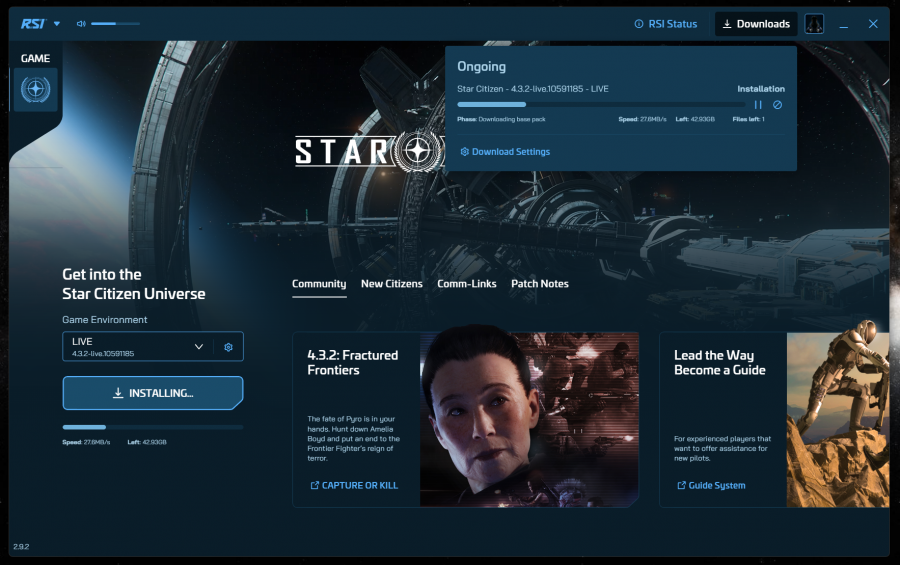Open game environment settings gear
900x565 pixels.
click(228, 347)
